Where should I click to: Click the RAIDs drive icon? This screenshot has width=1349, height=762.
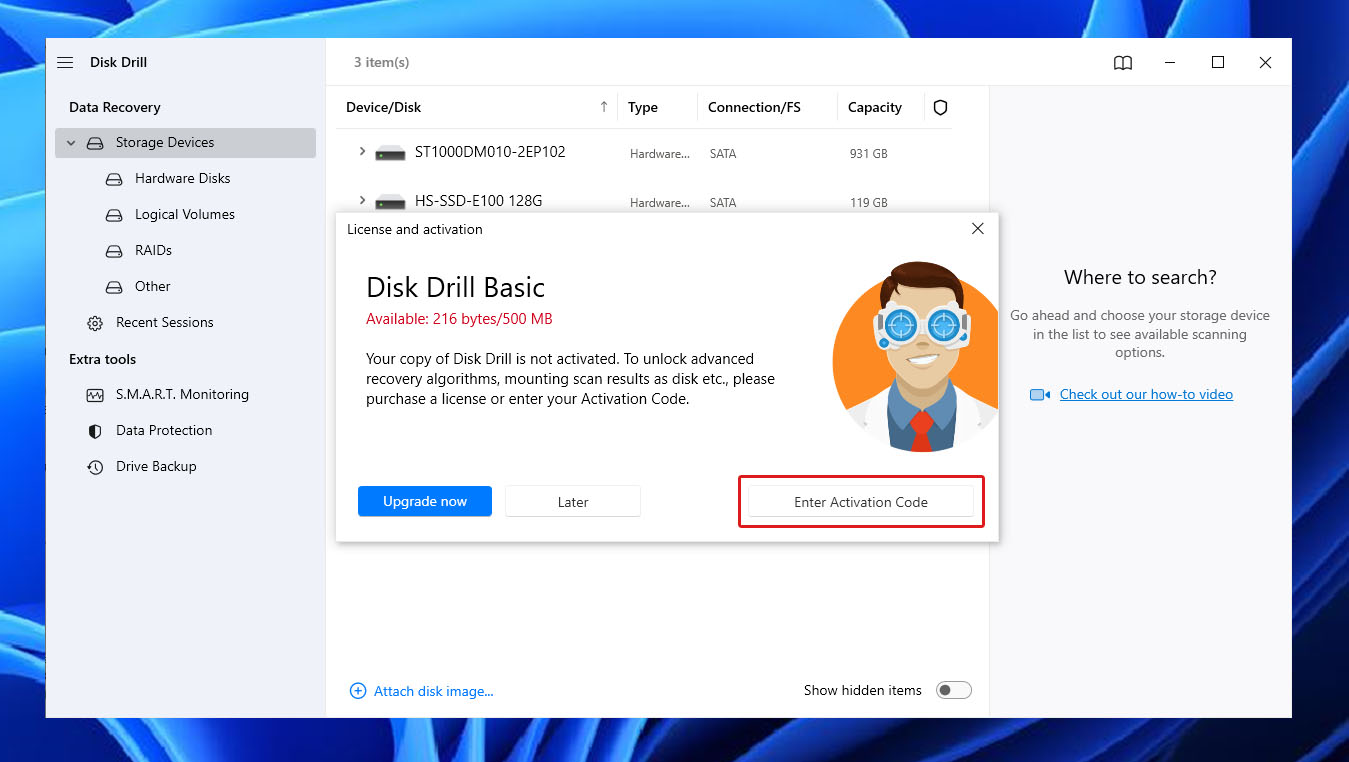click(x=115, y=251)
